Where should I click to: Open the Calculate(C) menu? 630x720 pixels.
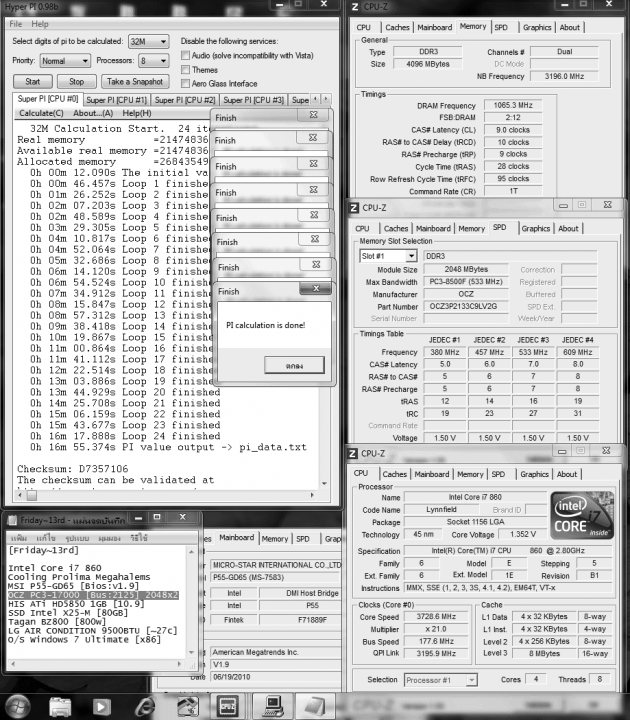tap(41, 113)
